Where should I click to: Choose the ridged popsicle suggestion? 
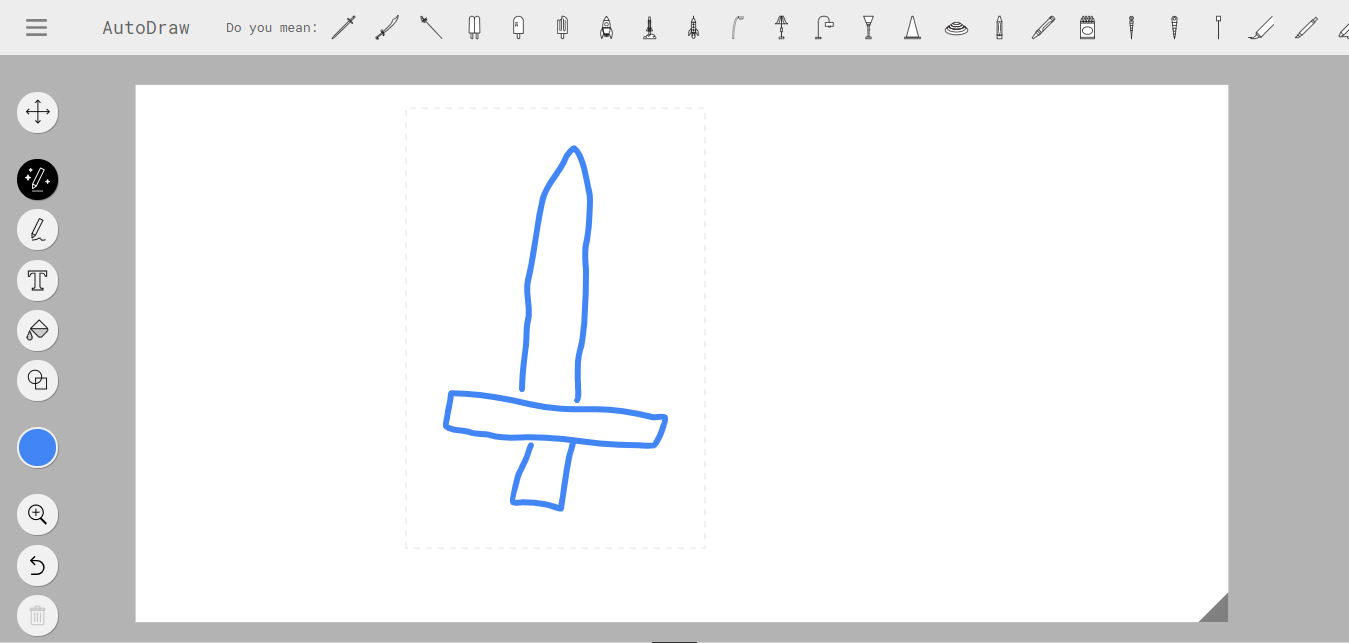(x=562, y=27)
